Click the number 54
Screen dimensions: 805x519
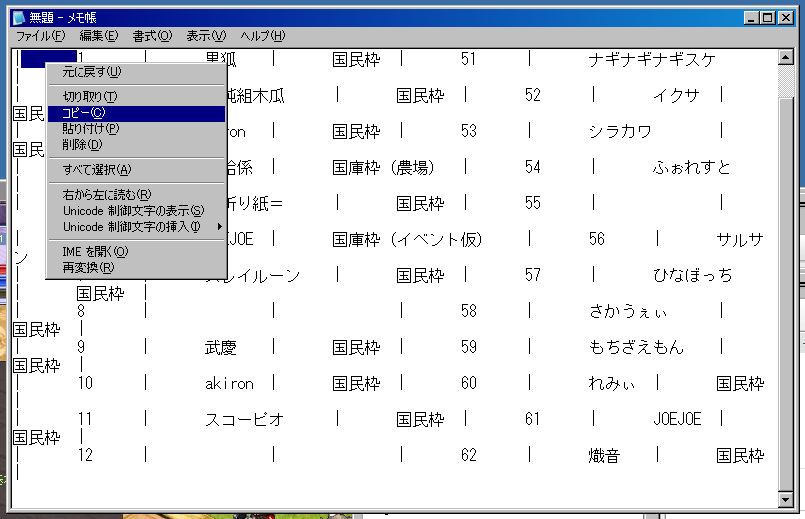pyautogui.click(x=532, y=167)
